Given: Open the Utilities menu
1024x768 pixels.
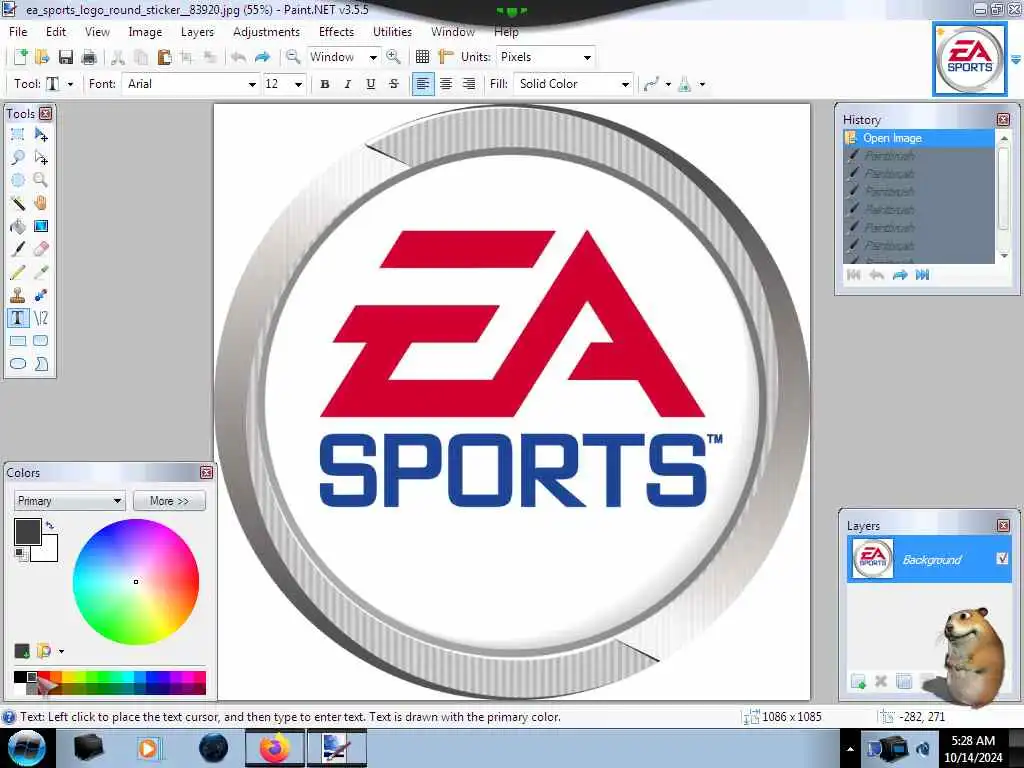Looking at the screenshot, I should tap(392, 31).
